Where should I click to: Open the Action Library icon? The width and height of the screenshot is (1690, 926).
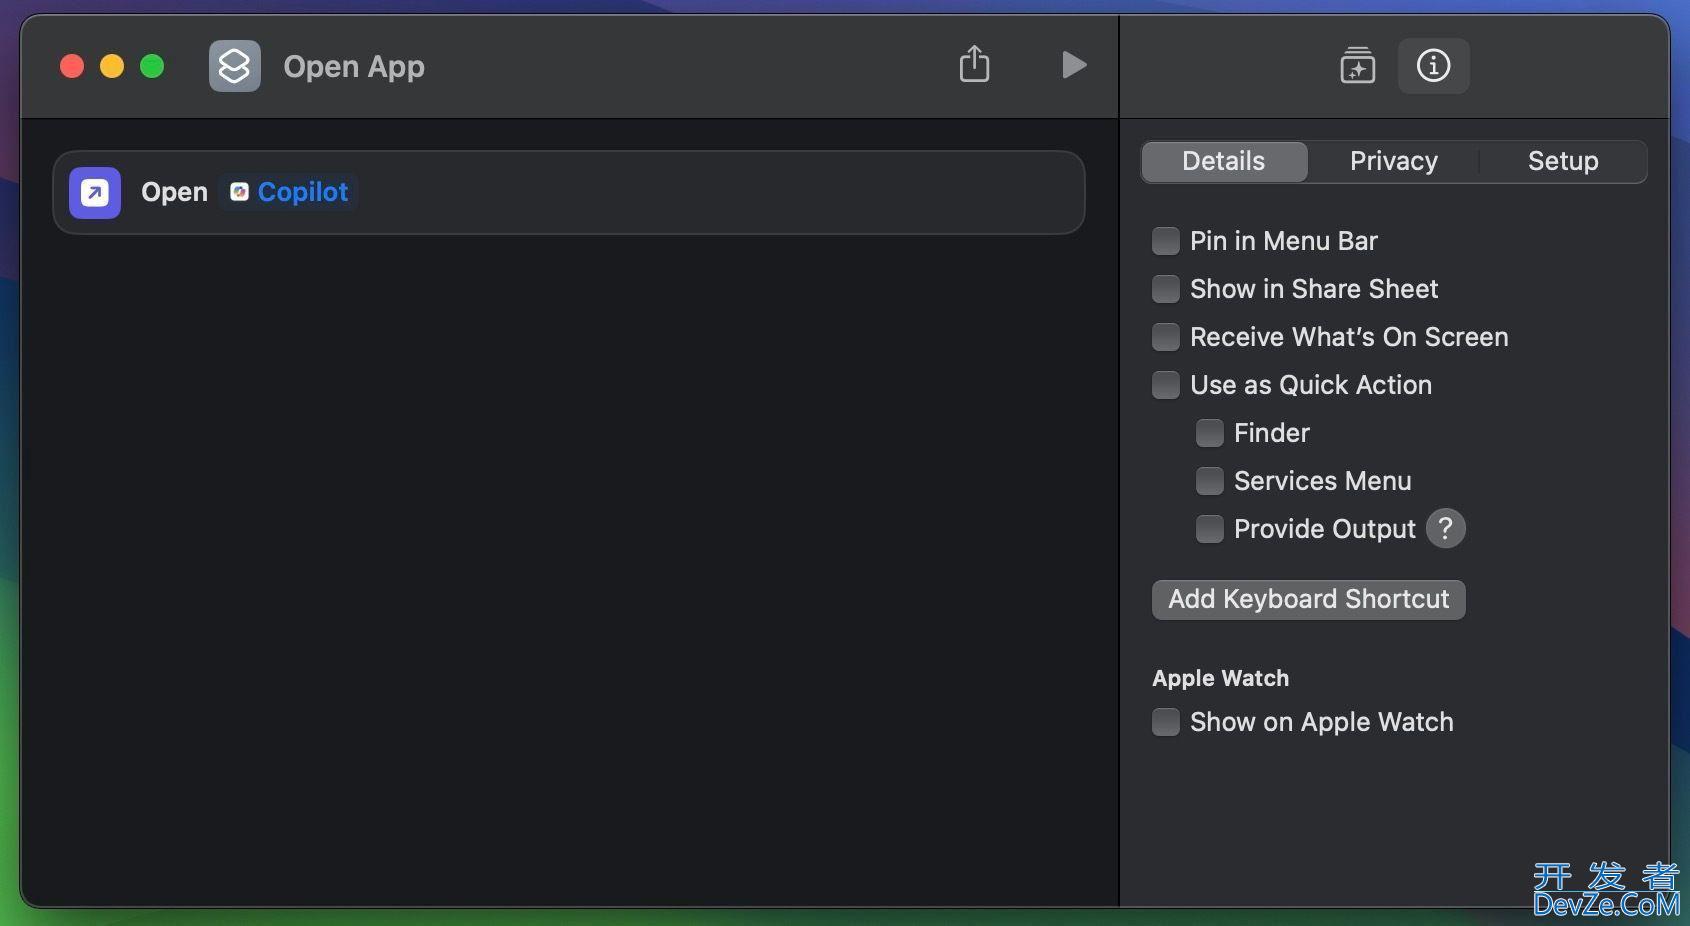(1357, 66)
